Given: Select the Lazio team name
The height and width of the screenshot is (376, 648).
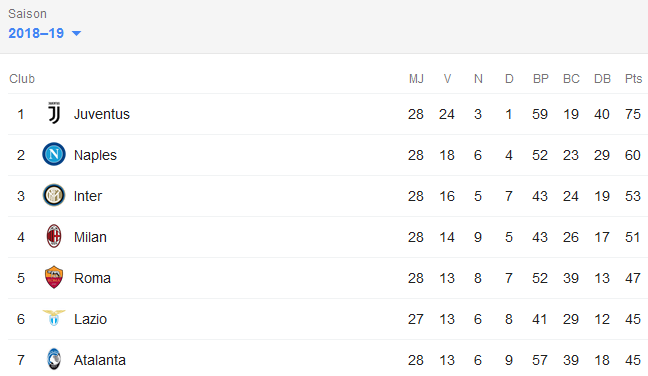Looking at the screenshot, I should 91,319.
